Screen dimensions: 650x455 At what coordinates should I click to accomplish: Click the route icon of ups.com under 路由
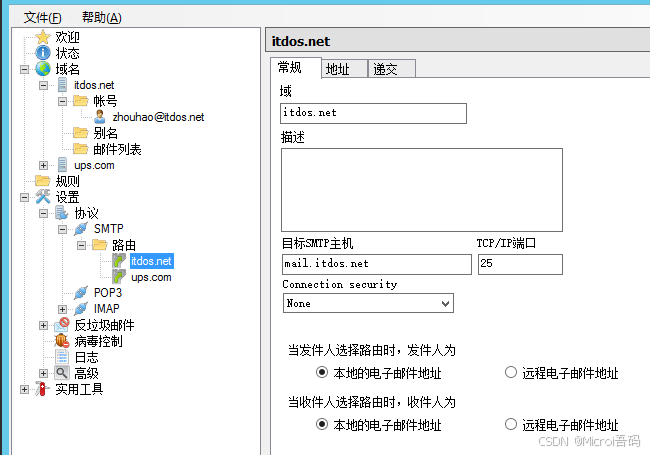click(x=119, y=277)
